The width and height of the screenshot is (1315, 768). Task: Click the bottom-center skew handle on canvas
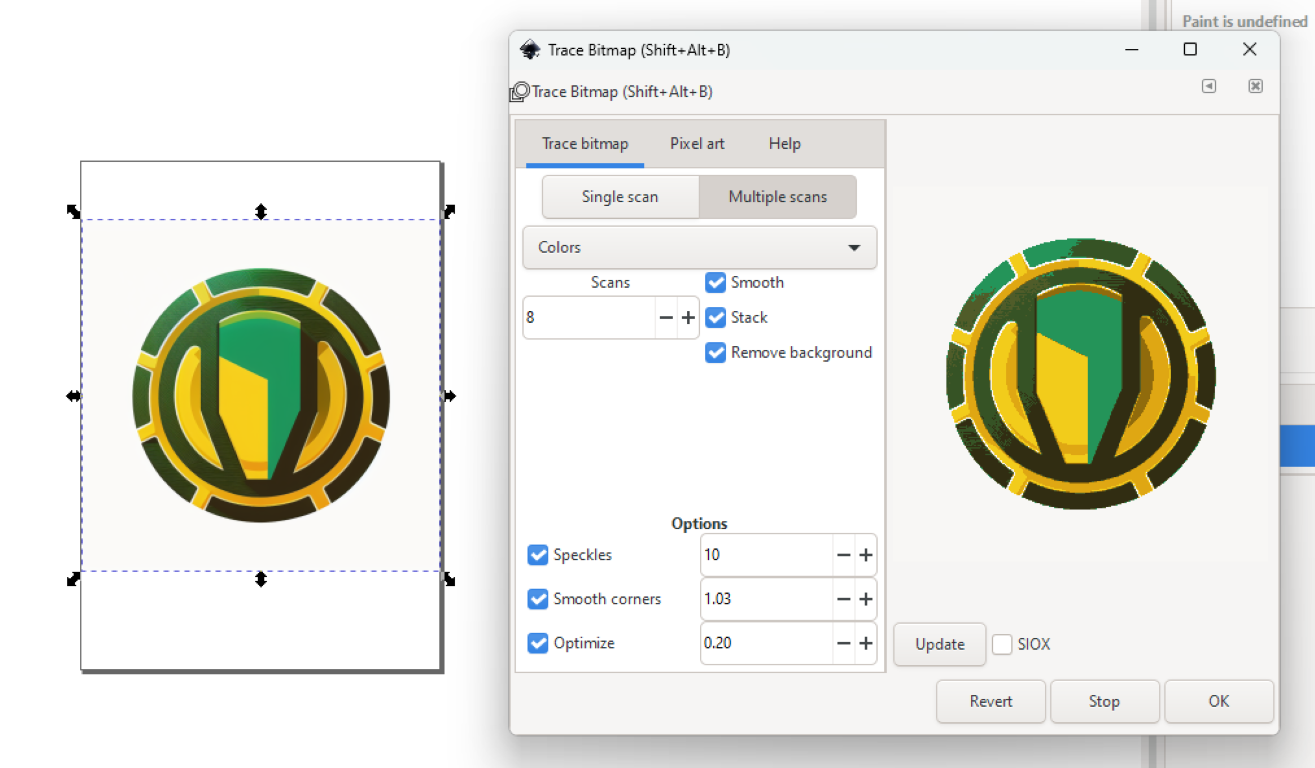point(261,579)
